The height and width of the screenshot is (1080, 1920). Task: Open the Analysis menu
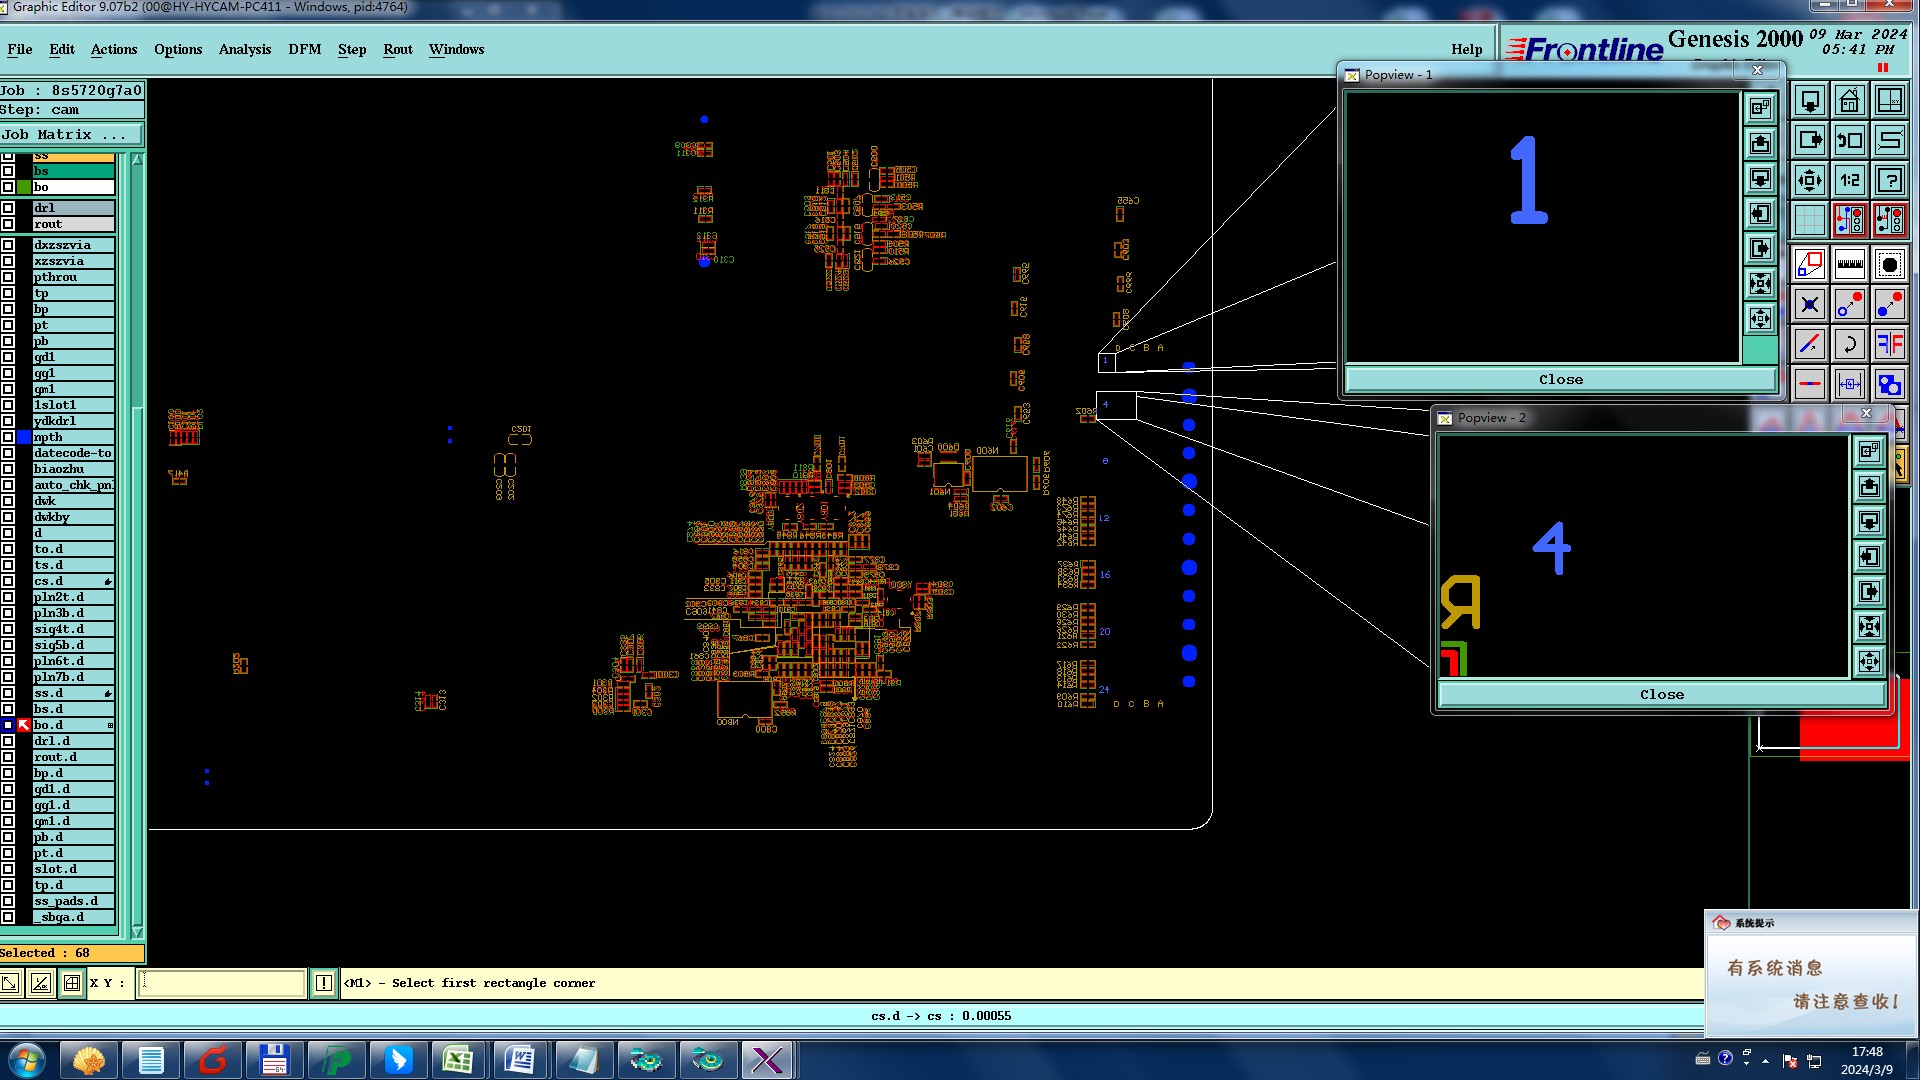244,49
